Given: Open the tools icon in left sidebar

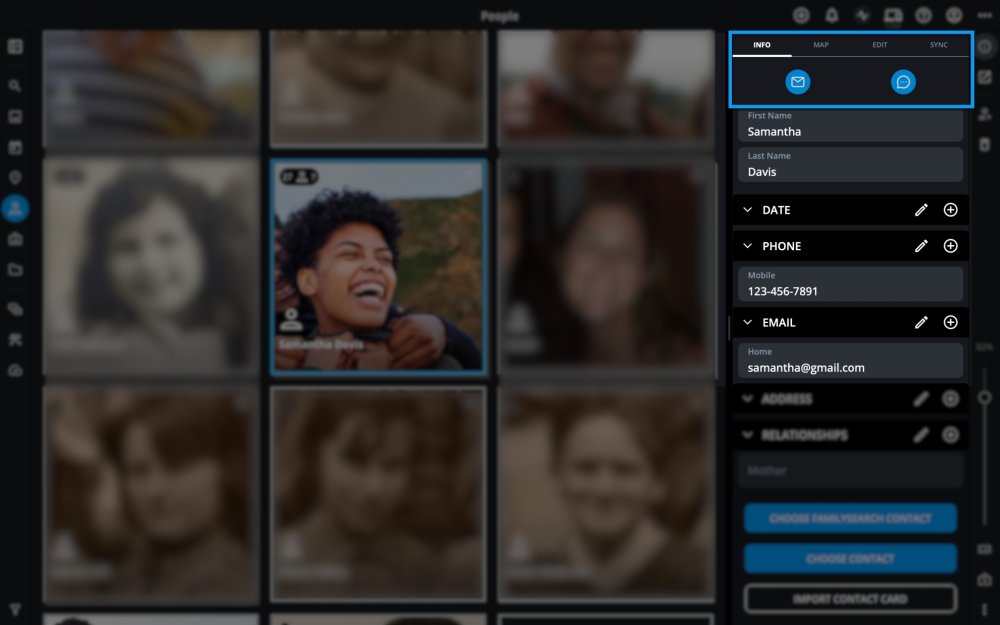Looking at the screenshot, I should click(x=15, y=340).
